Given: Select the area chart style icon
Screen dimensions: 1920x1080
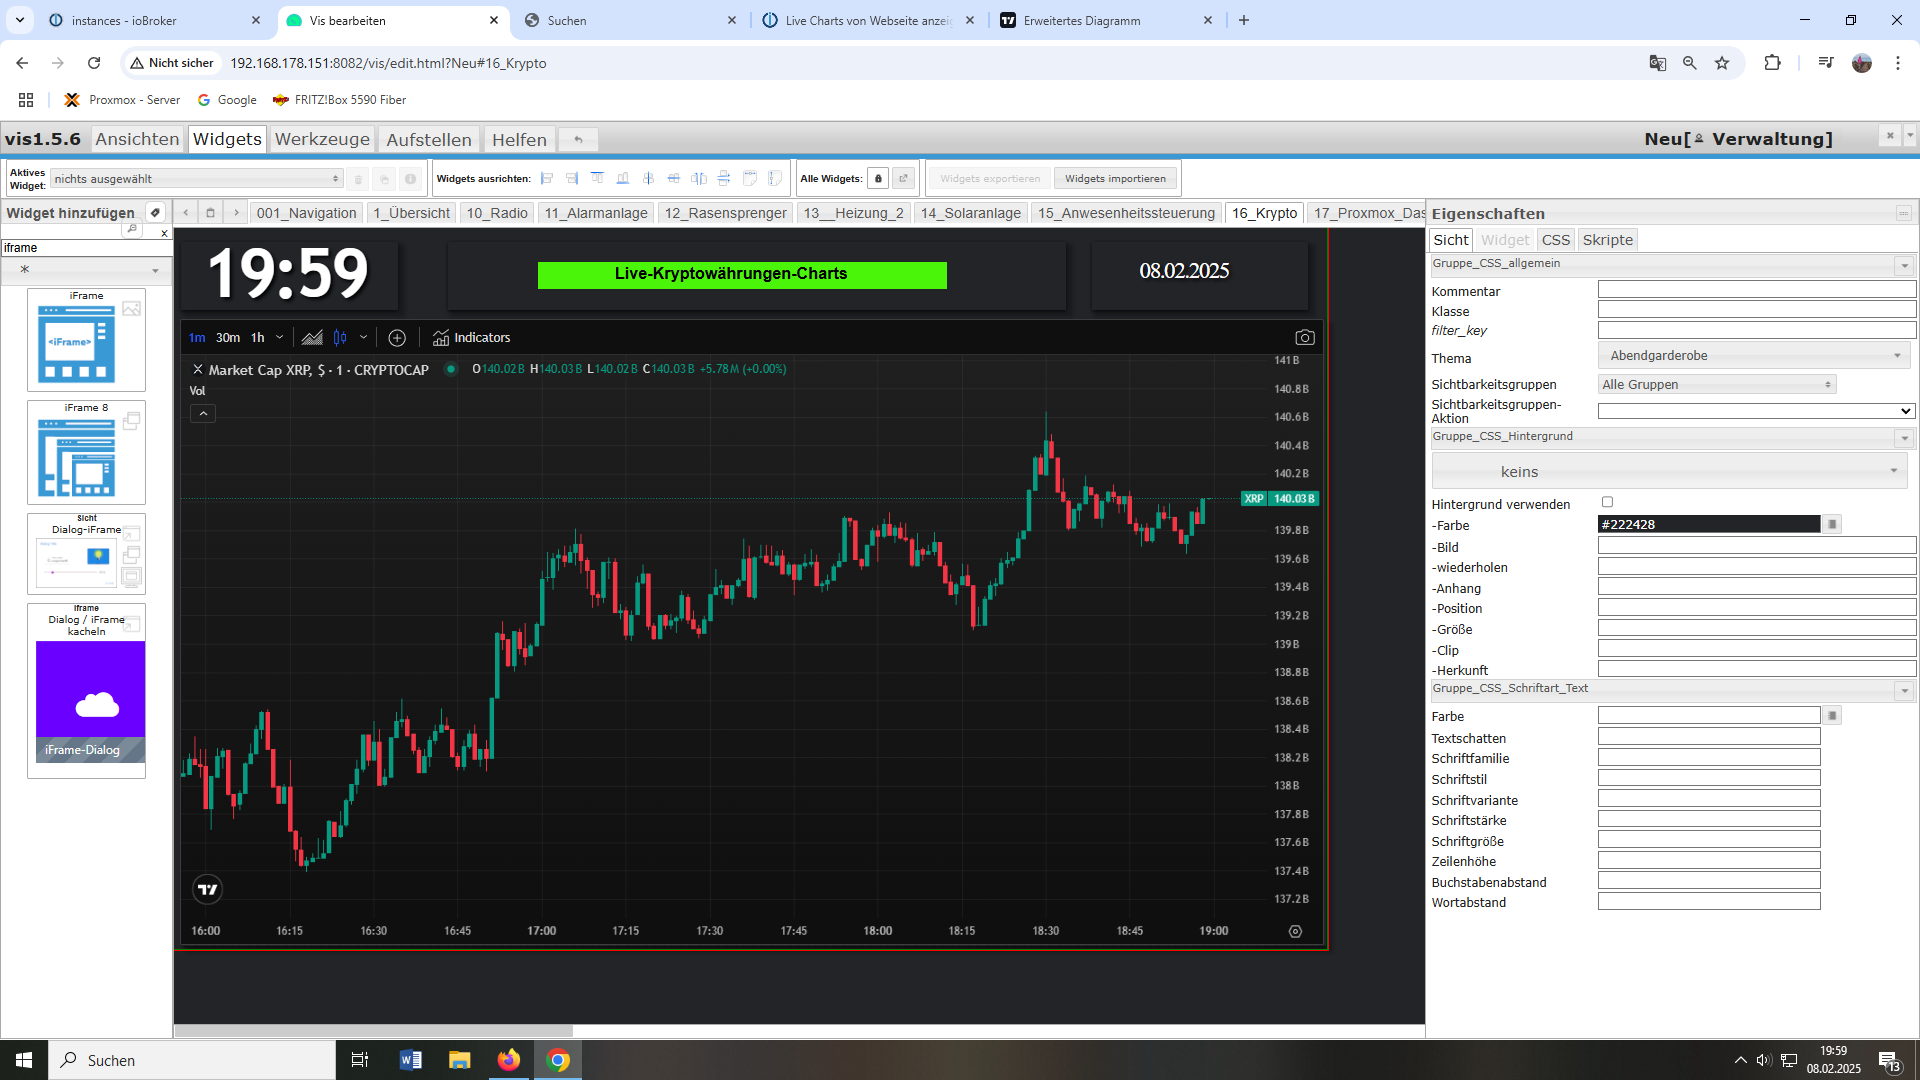Looking at the screenshot, I should coord(312,338).
